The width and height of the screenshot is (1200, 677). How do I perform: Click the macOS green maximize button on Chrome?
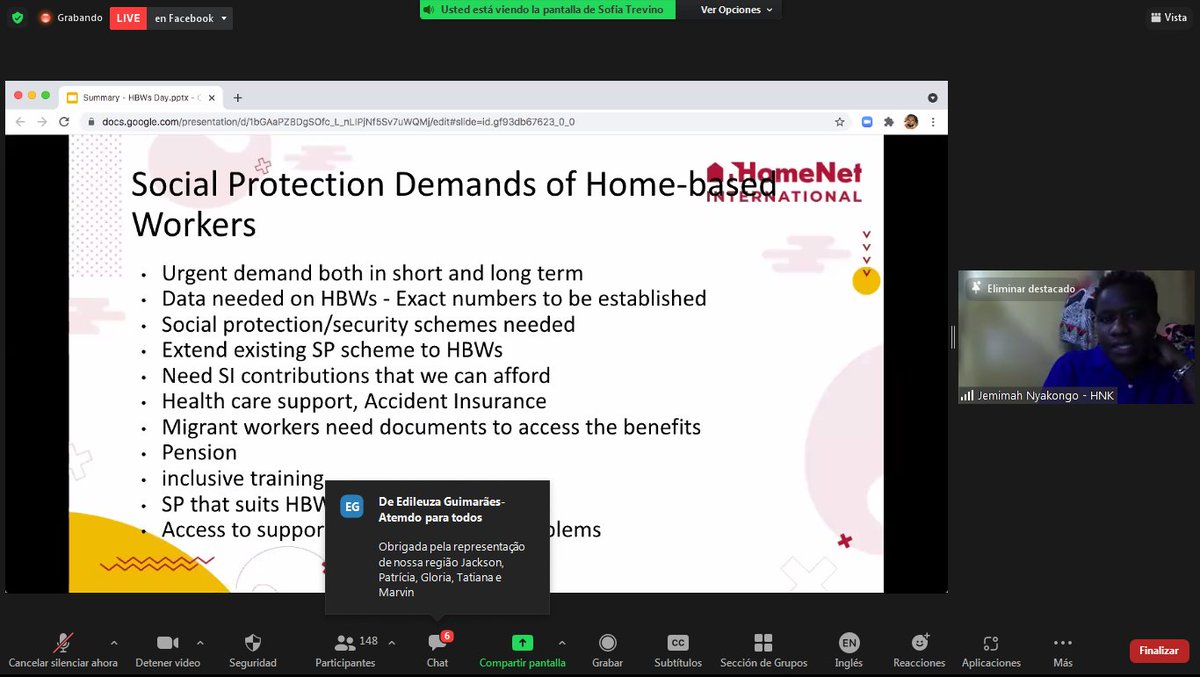[45, 95]
